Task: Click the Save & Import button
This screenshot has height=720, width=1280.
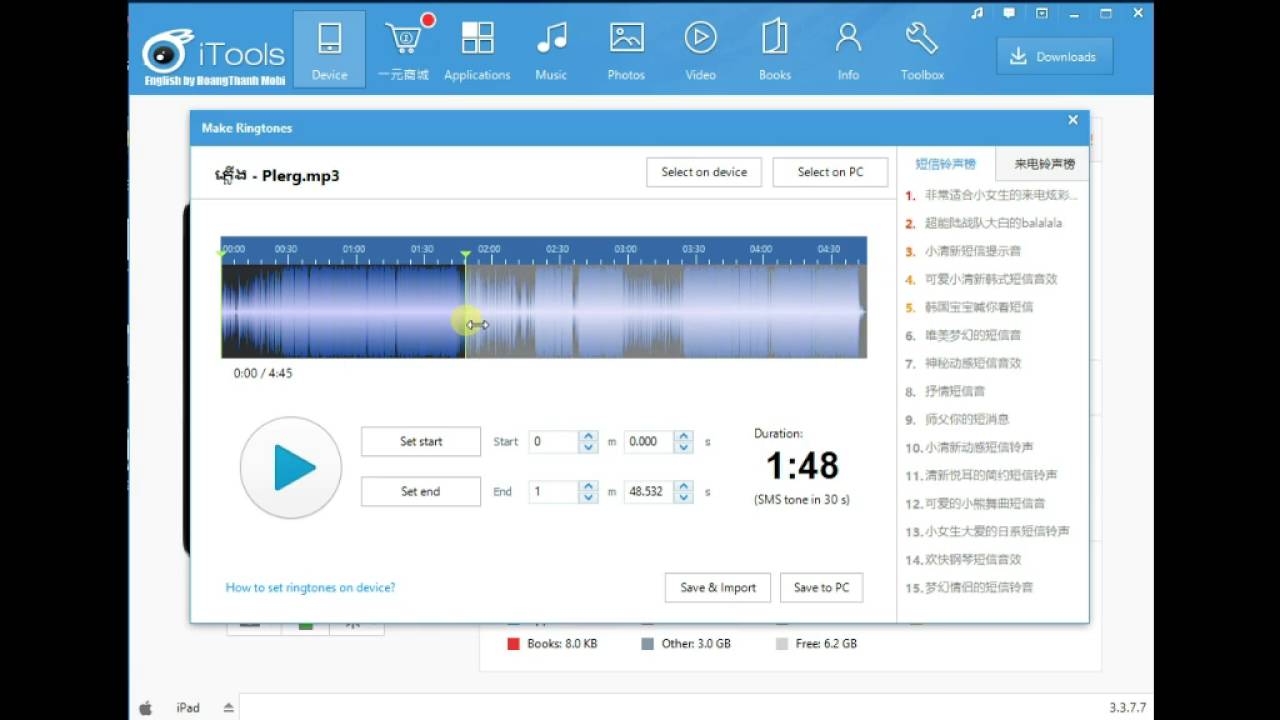Action: pyautogui.click(x=718, y=588)
